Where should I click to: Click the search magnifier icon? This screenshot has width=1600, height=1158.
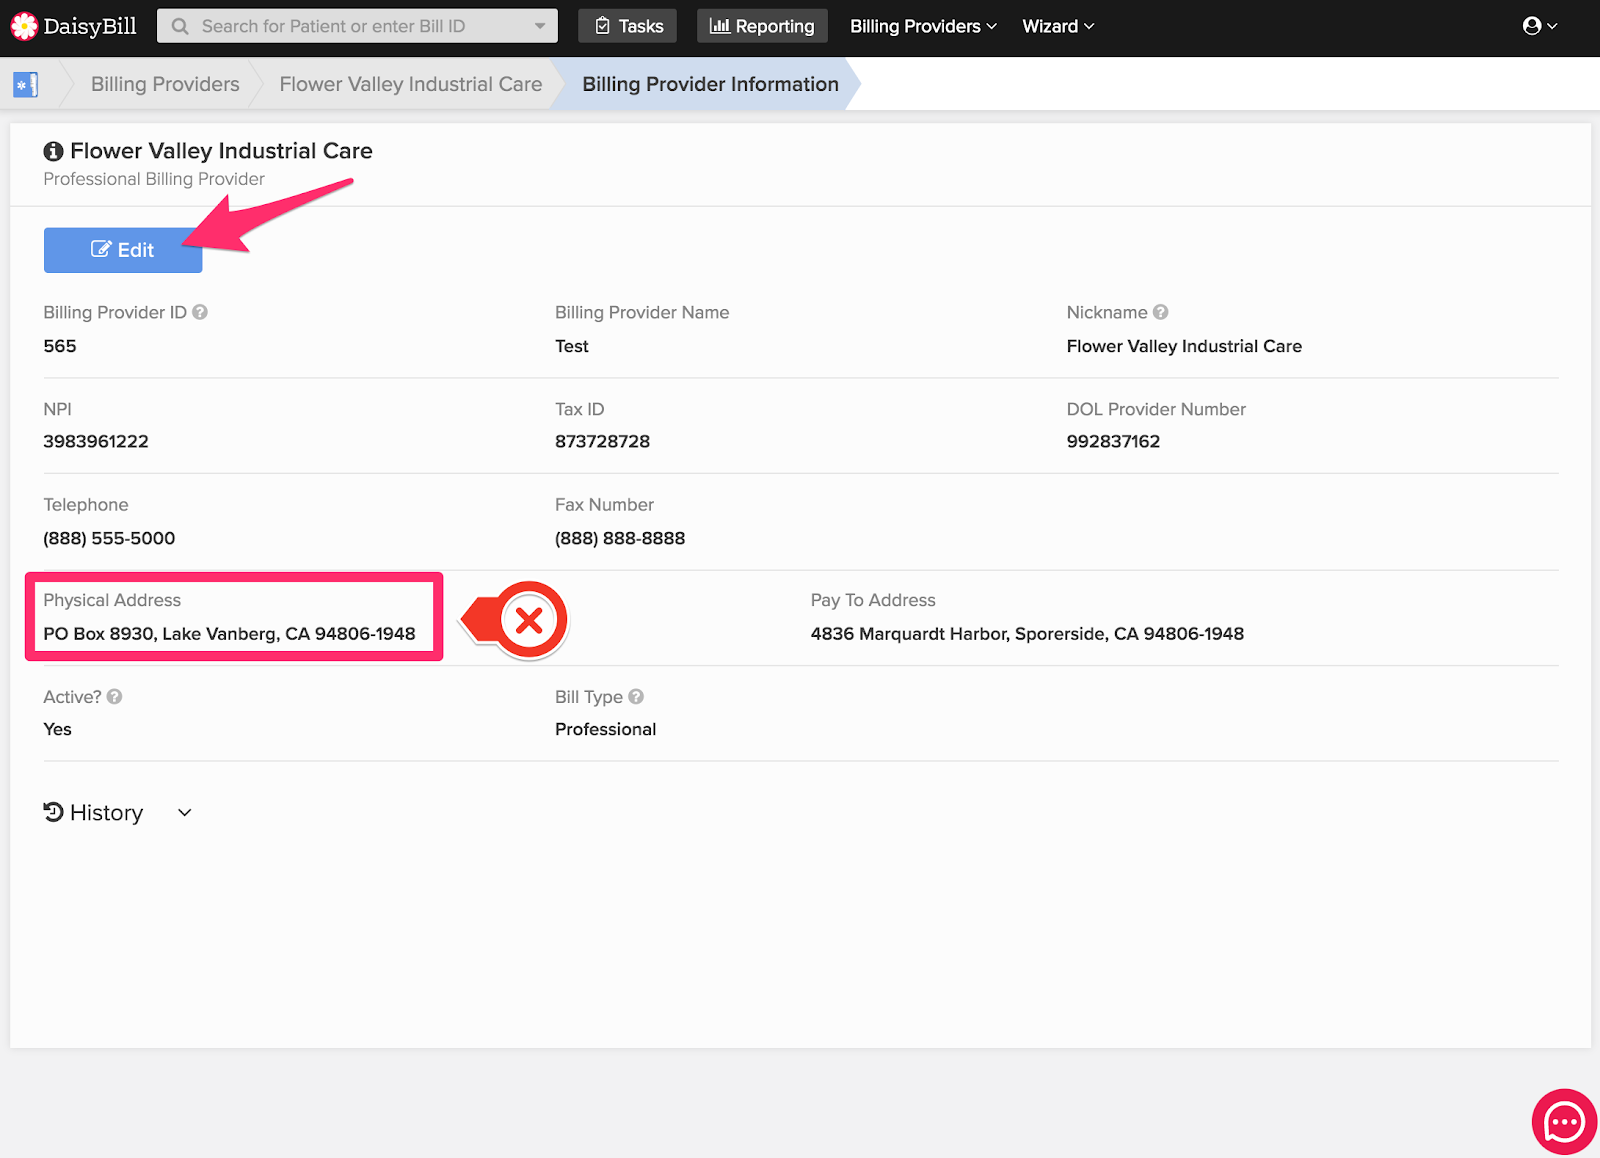(x=180, y=26)
